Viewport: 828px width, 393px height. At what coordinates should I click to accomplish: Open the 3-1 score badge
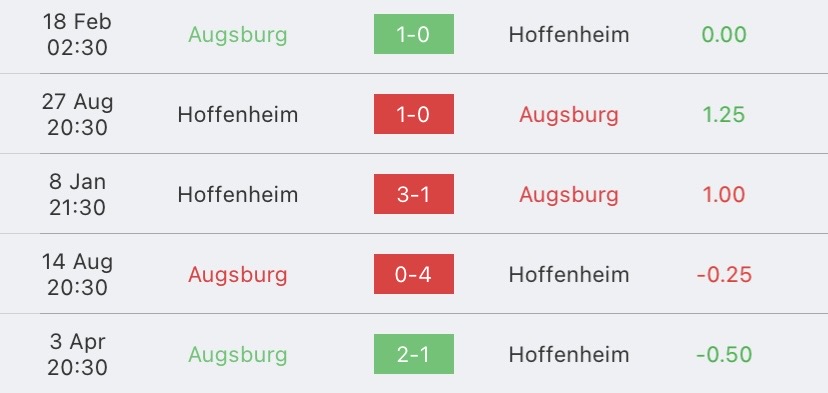pos(413,194)
